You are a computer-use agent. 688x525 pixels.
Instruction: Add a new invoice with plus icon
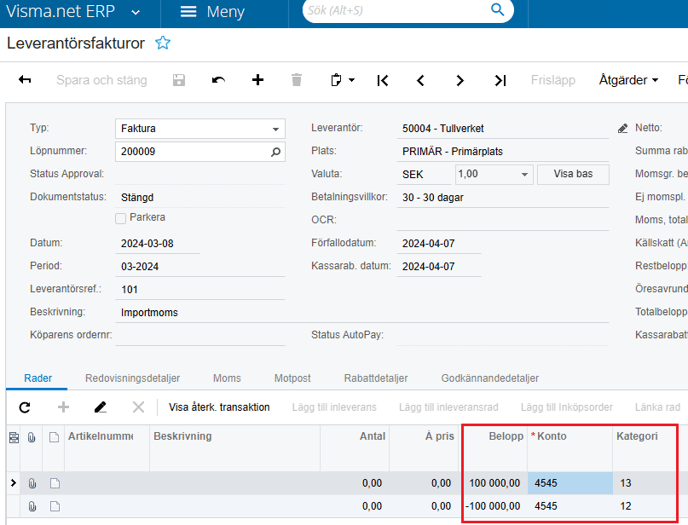tap(258, 80)
